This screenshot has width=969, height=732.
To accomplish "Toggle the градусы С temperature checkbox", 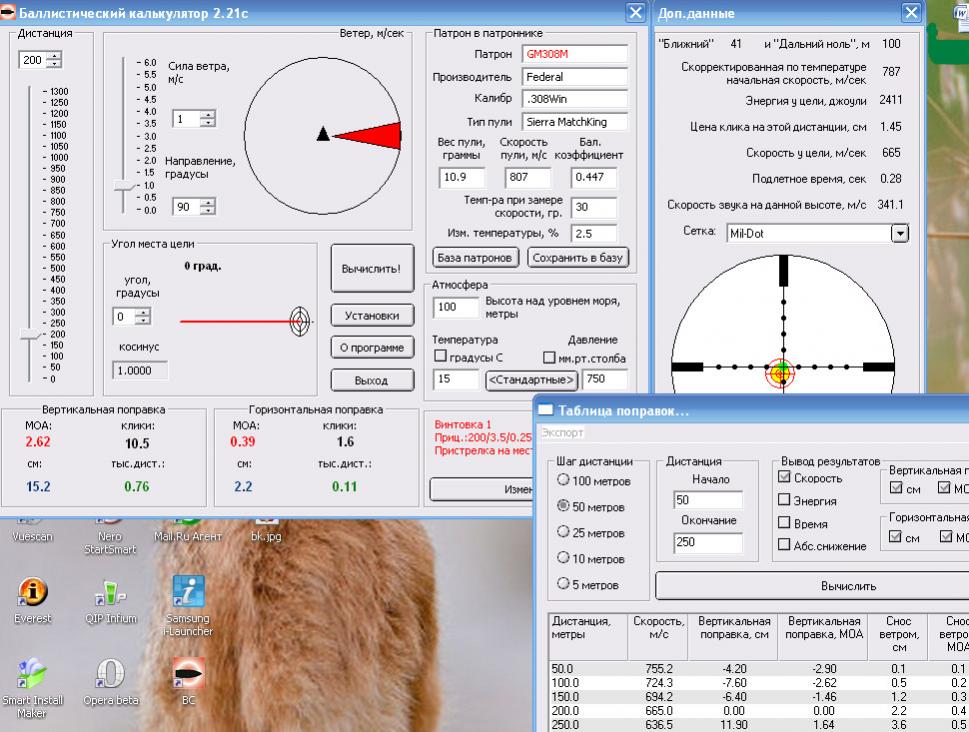I will pyautogui.click(x=440, y=357).
